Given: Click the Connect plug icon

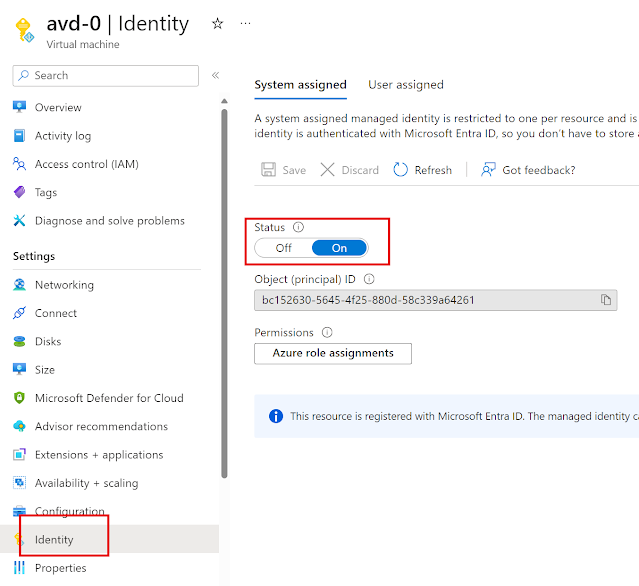Looking at the screenshot, I should pos(19,313).
